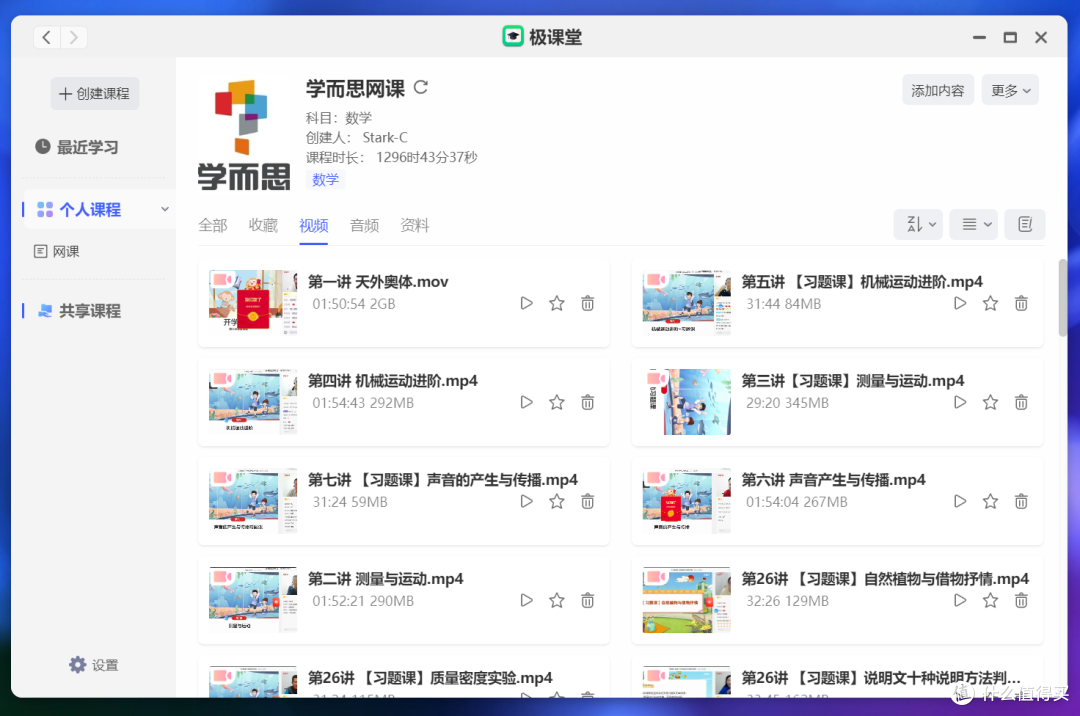Star 第26讲 自然植物与借物抒情 video

990,600
